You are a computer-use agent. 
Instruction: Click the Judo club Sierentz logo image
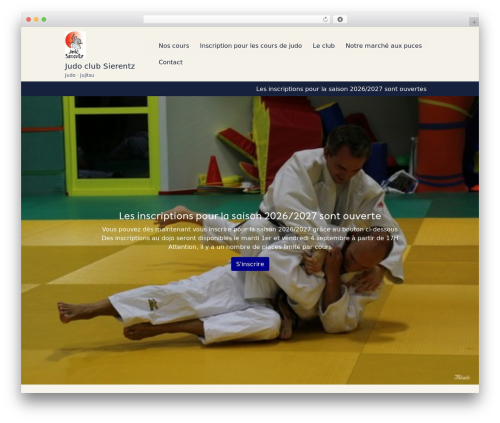(75, 45)
